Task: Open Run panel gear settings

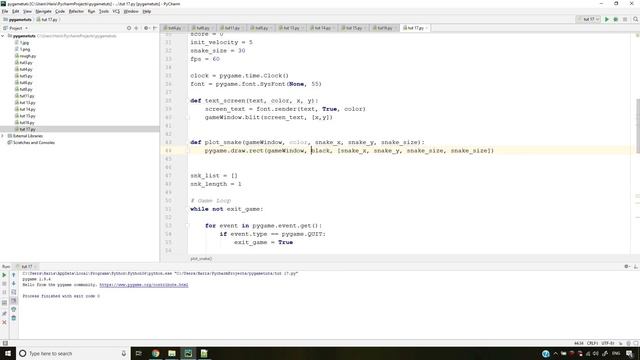Action: point(627,267)
